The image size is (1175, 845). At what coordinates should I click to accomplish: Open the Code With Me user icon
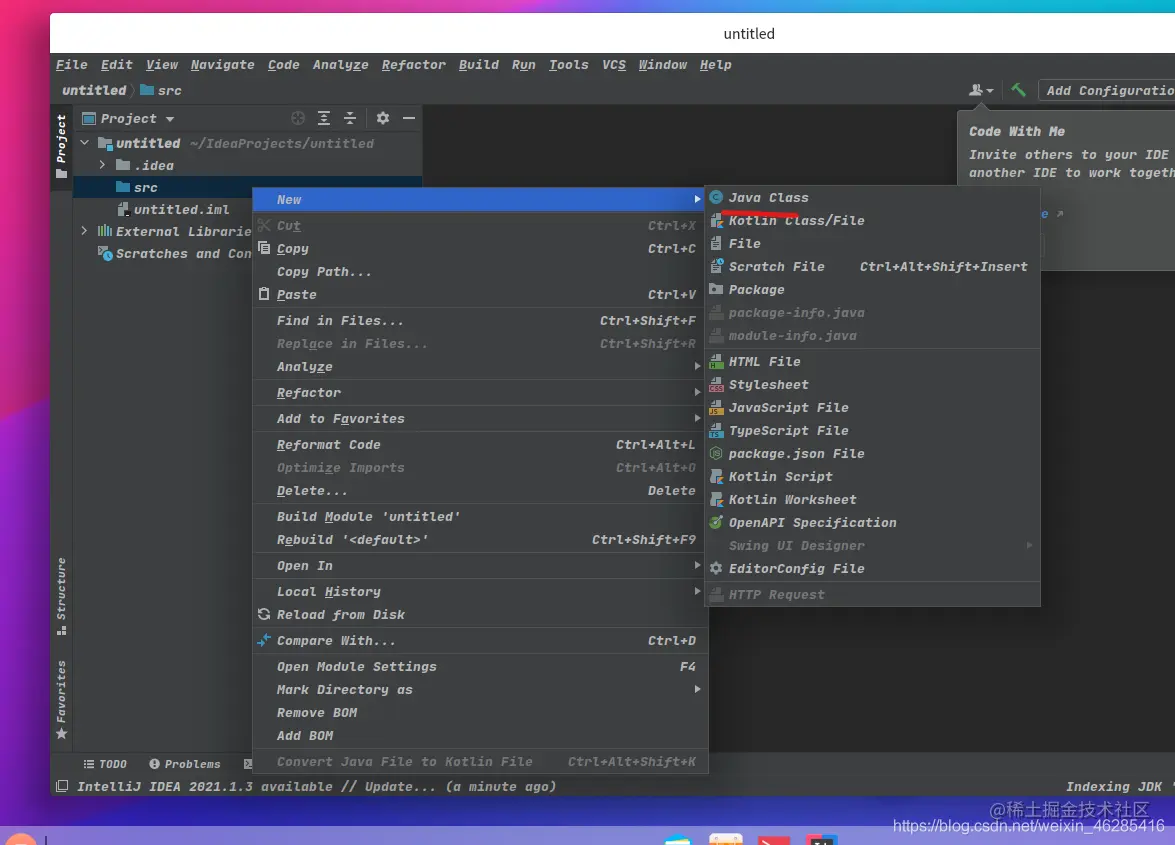pyautogui.click(x=980, y=90)
